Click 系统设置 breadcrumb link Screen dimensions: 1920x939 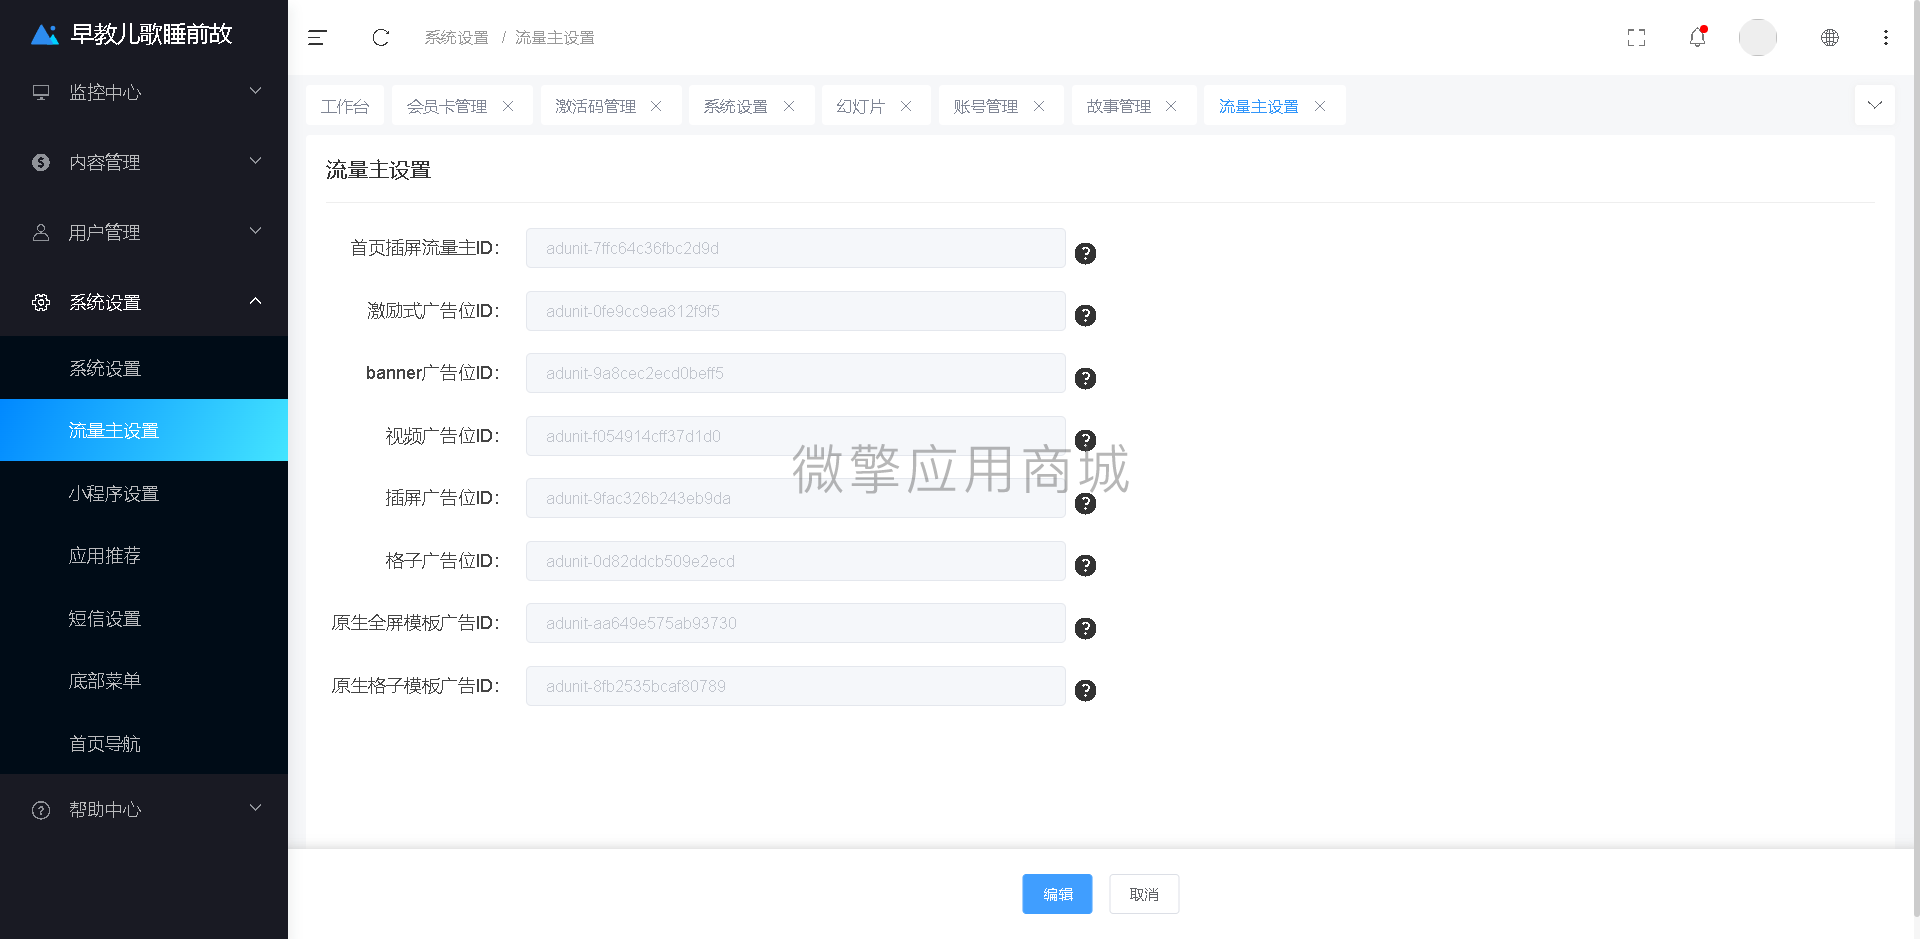click(x=456, y=38)
